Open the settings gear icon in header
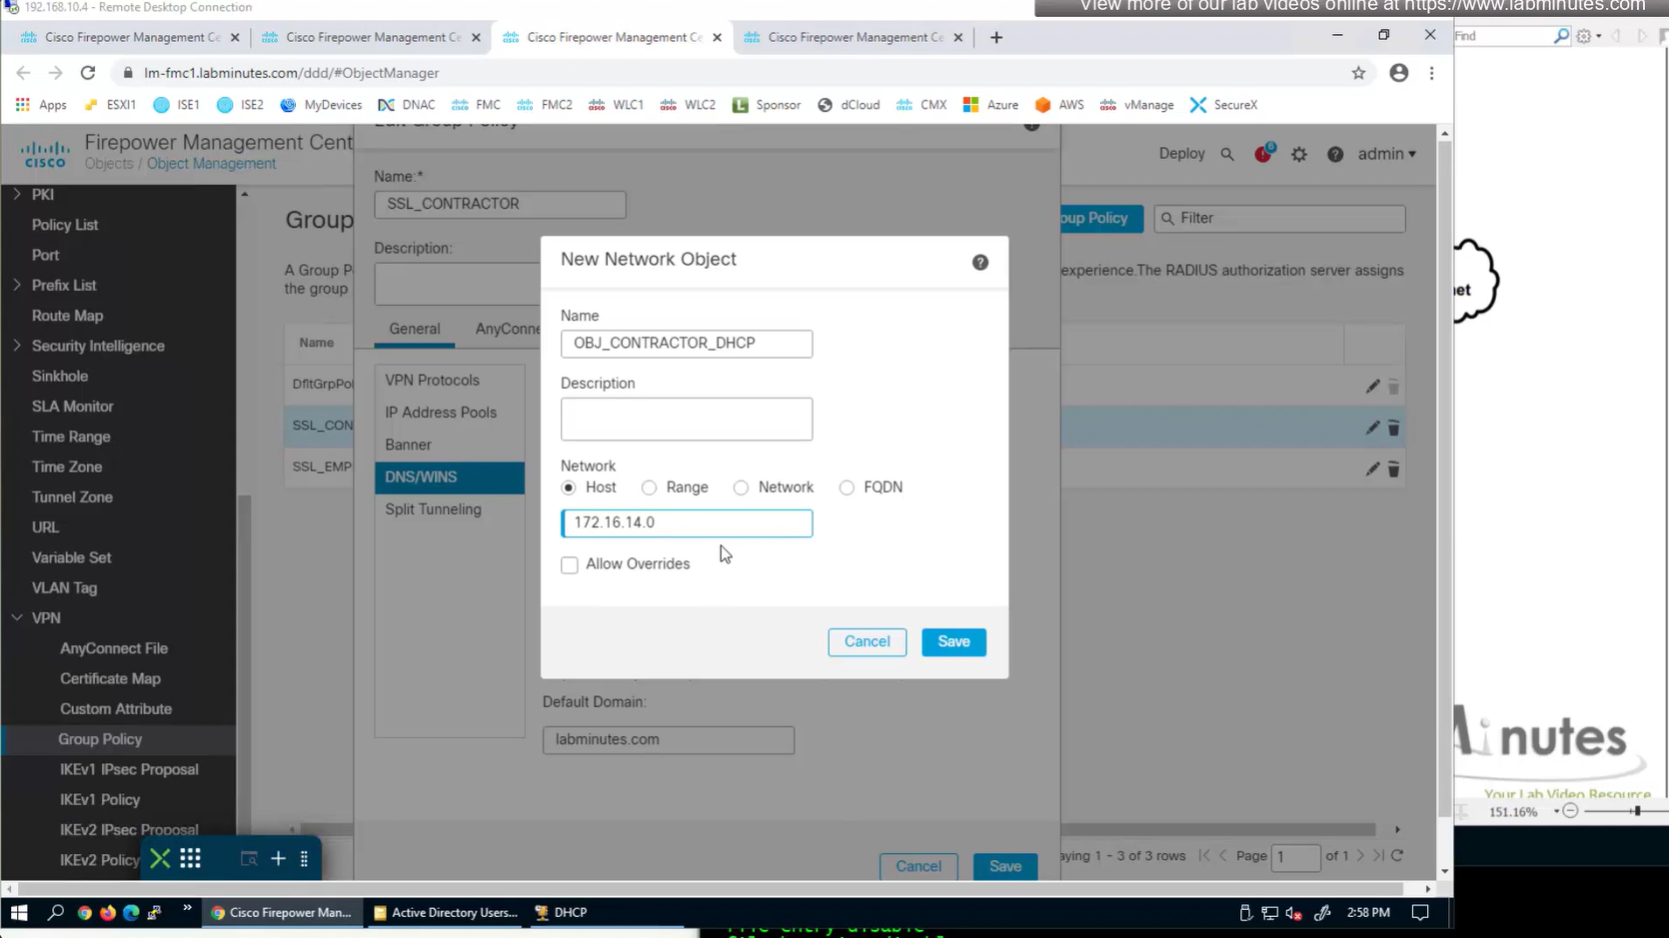Viewport: 1669px width, 938px height. [x=1299, y=155]
